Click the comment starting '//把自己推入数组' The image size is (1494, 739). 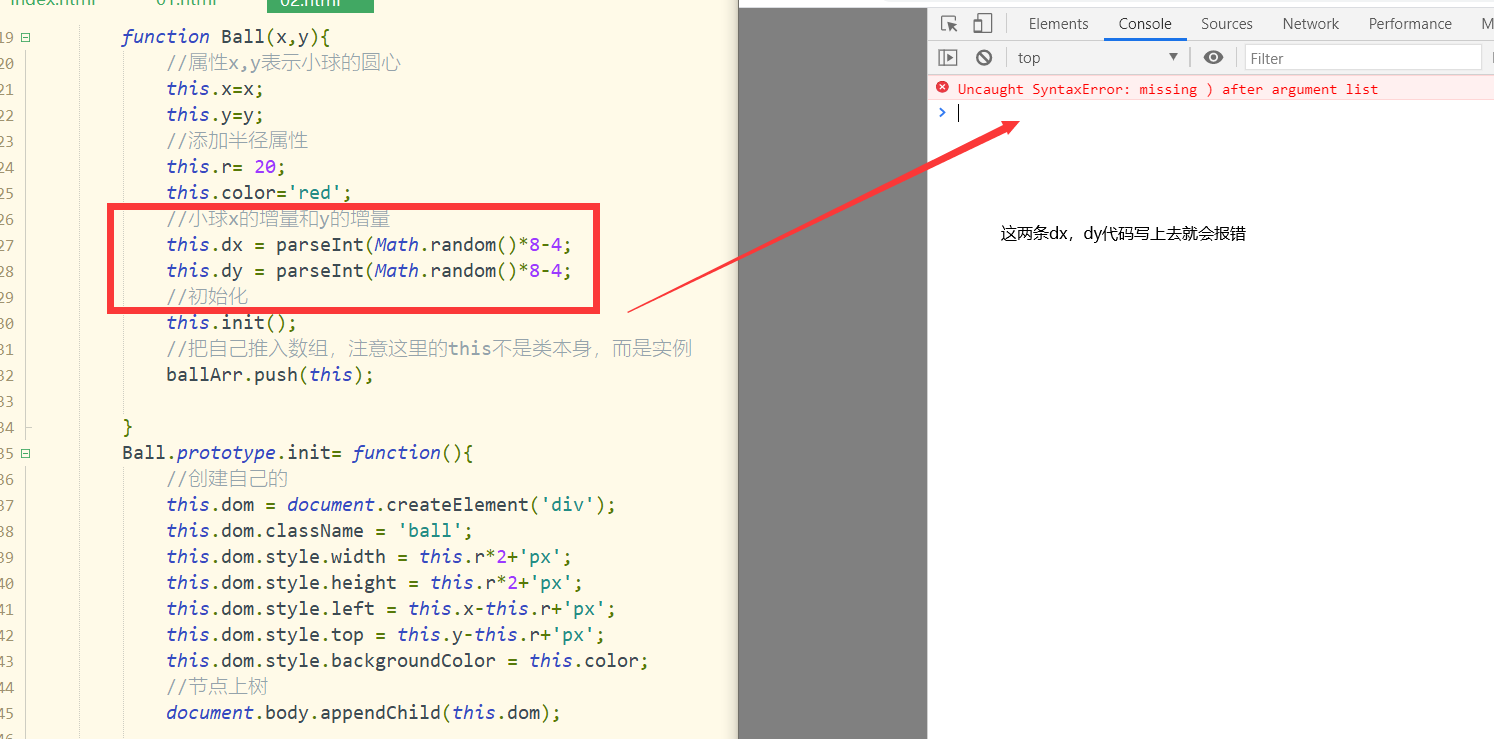pyautogui.click(x=429, y=349)
